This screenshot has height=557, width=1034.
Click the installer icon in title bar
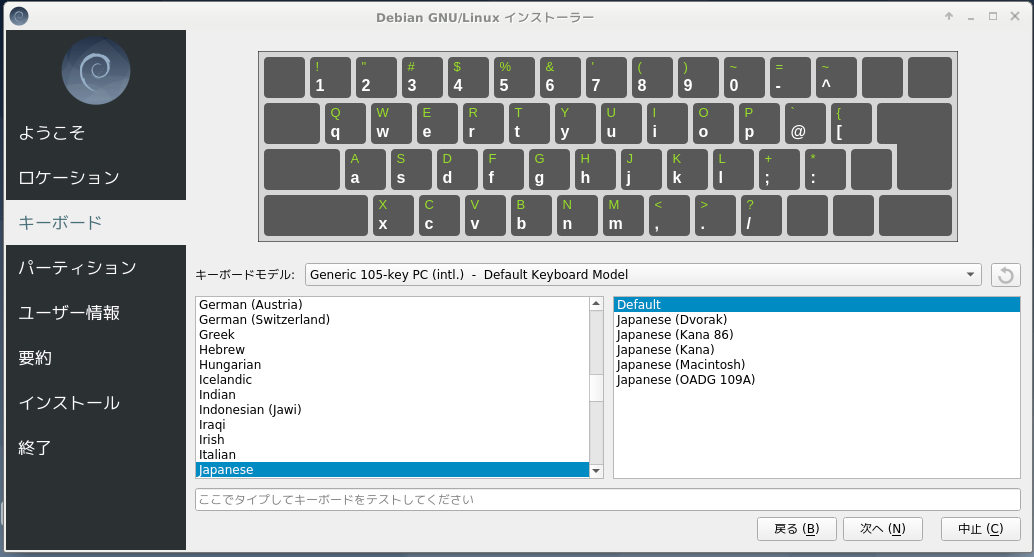pyautogui.click(x=18, y=16)
